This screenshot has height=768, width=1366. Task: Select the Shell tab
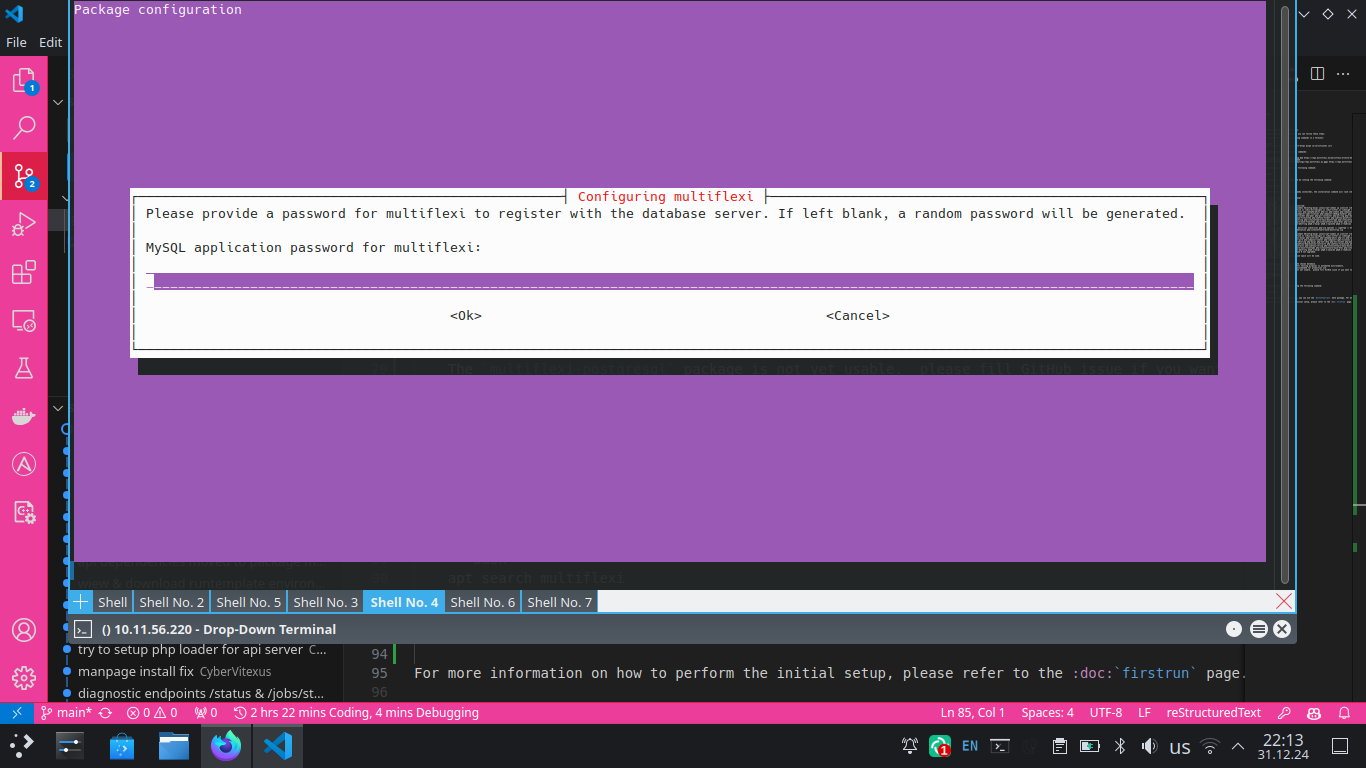[x=112, y=602]
